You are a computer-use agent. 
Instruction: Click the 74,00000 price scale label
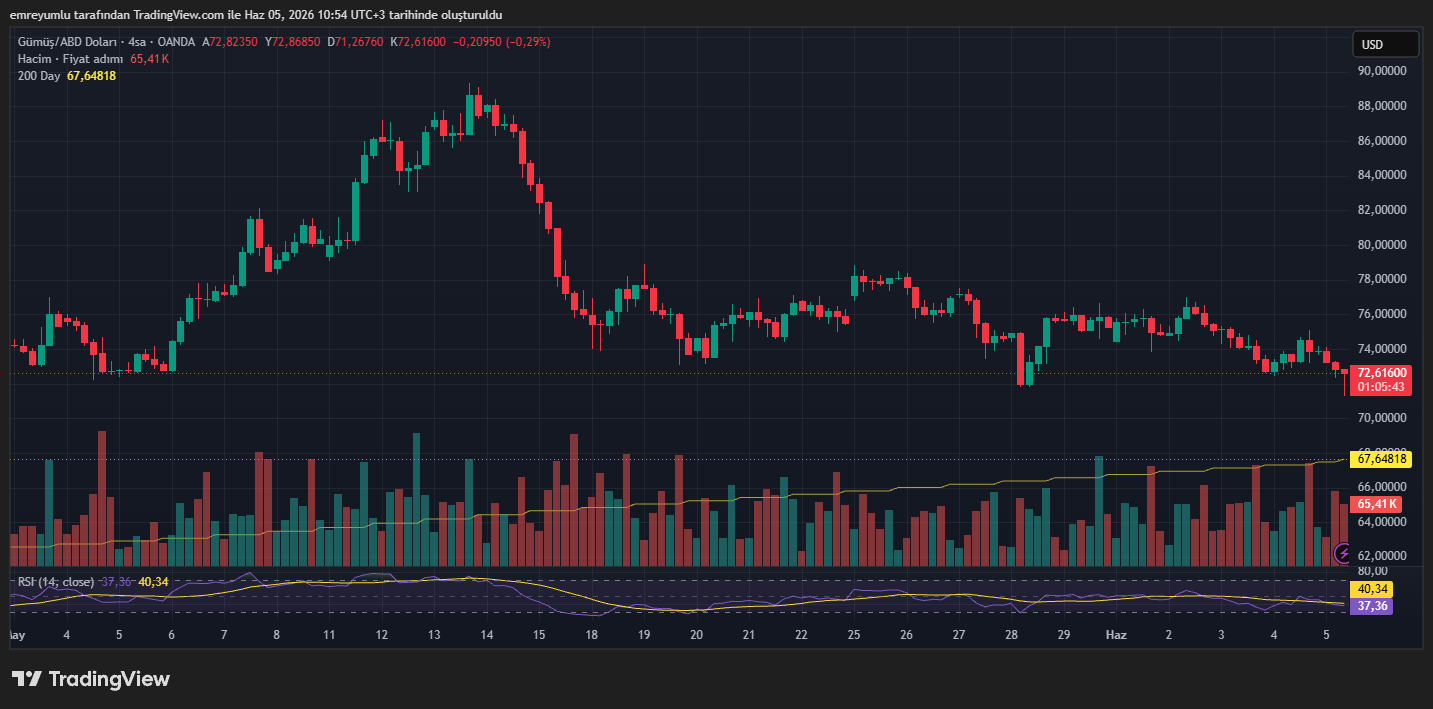pyautogui.click(x=1380, y=348)
